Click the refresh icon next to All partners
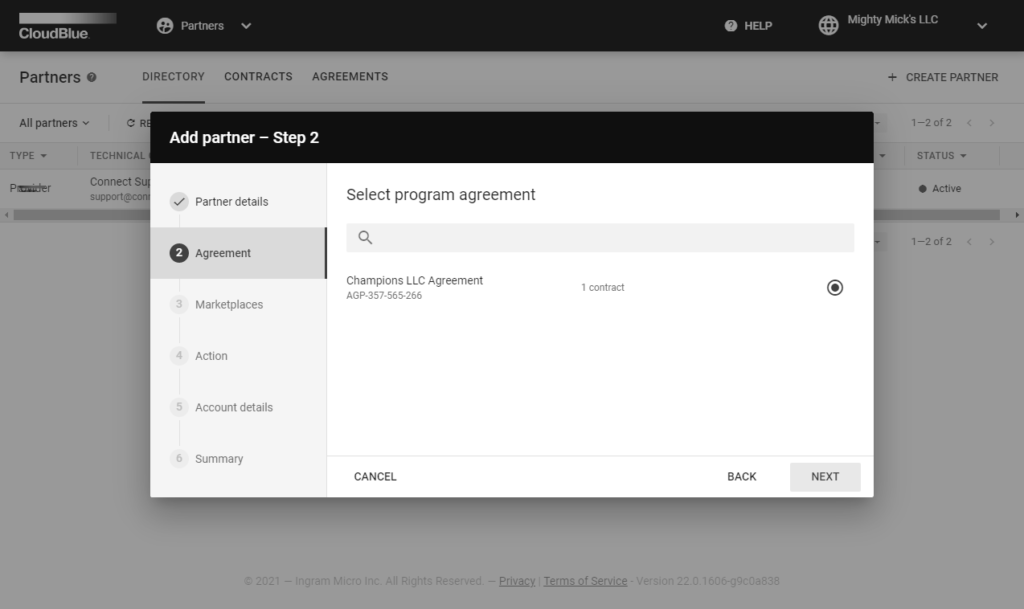 click(x=130, y=122)
